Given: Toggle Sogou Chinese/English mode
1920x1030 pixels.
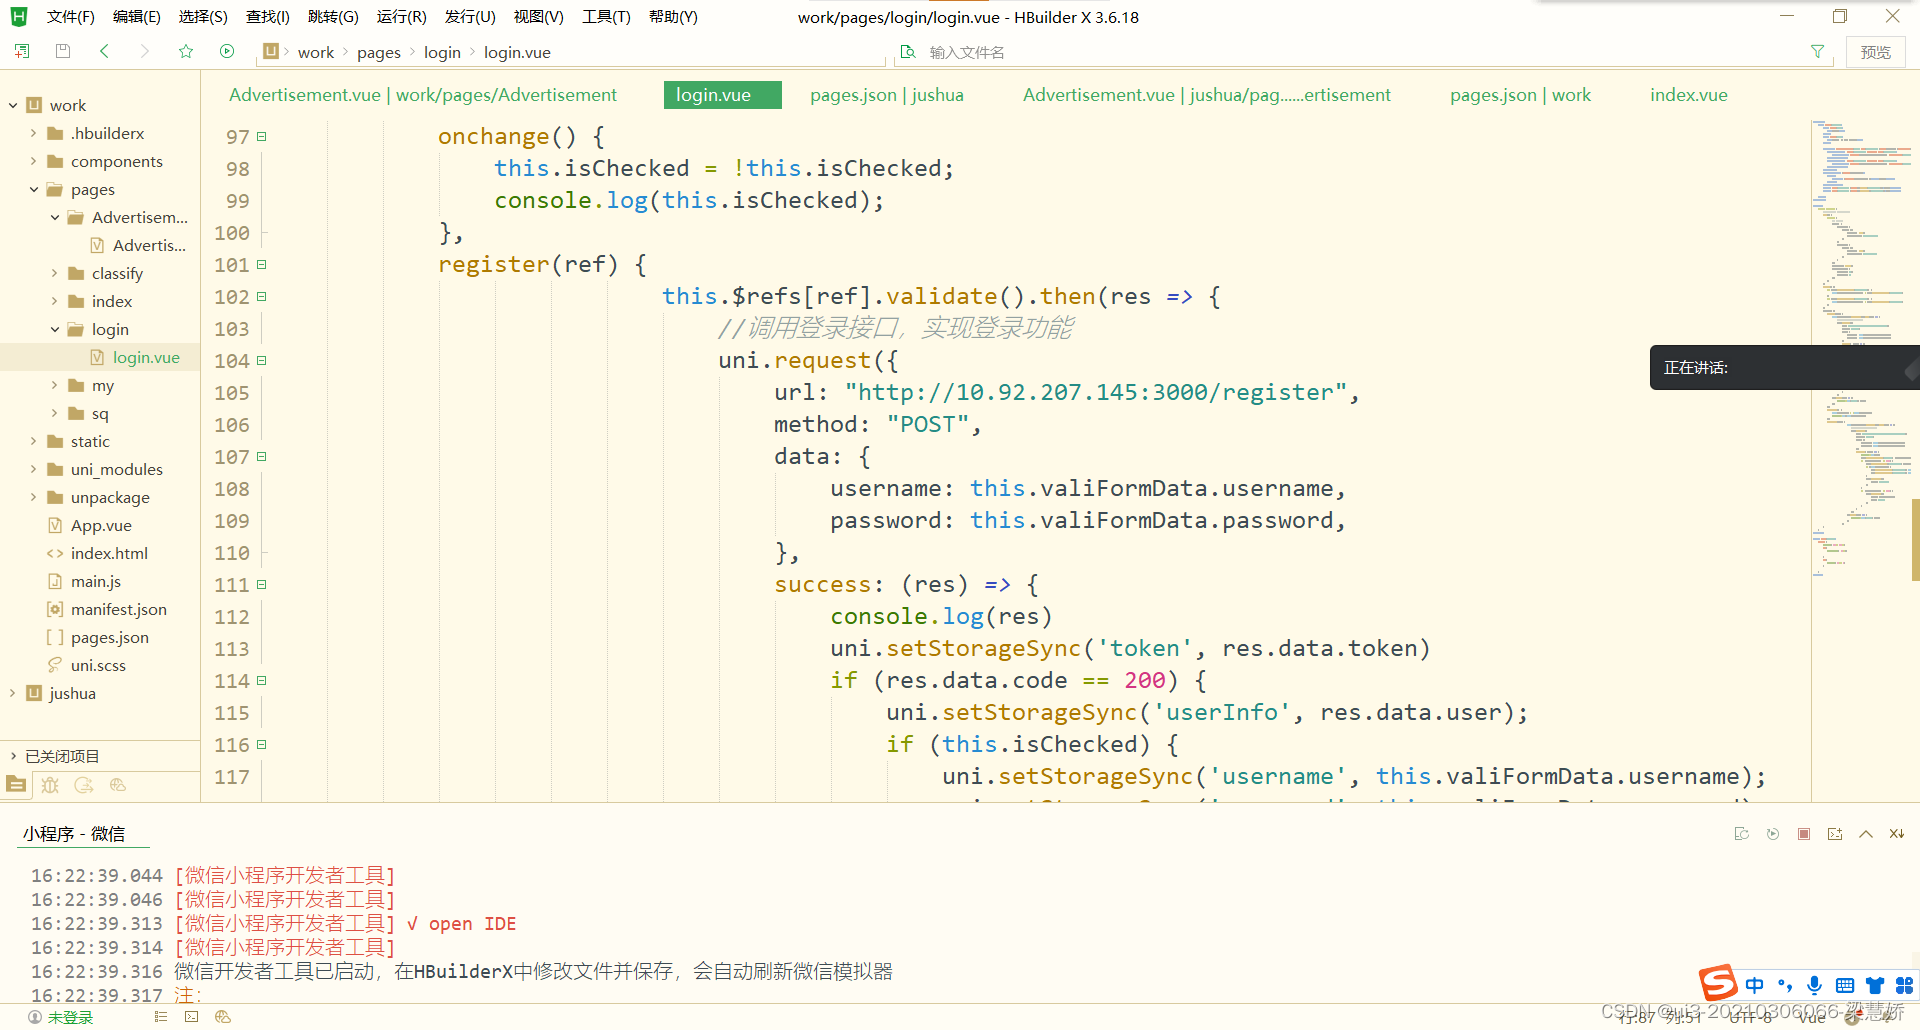Looking at the screenshot, I should click(x=1755, y=985).
